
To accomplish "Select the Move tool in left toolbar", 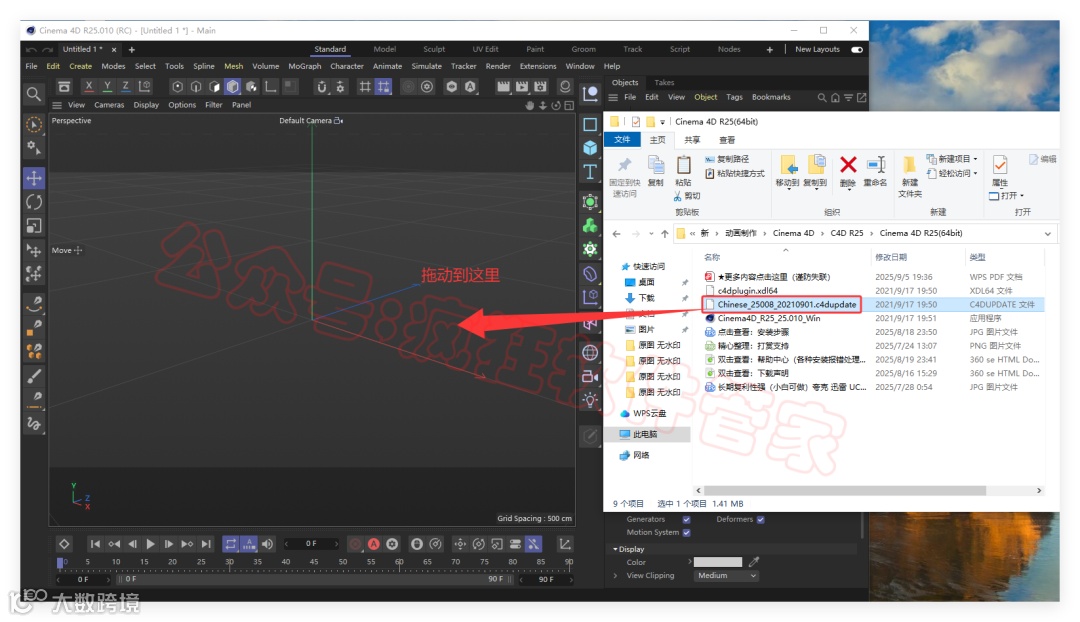I will pos(34,178).
